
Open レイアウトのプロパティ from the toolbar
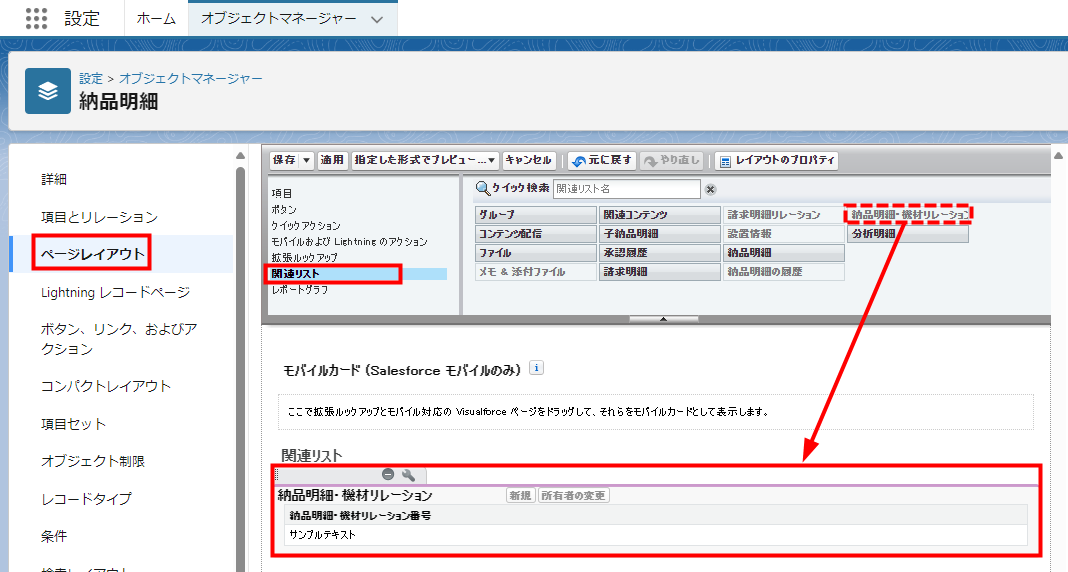click(776, 160)
